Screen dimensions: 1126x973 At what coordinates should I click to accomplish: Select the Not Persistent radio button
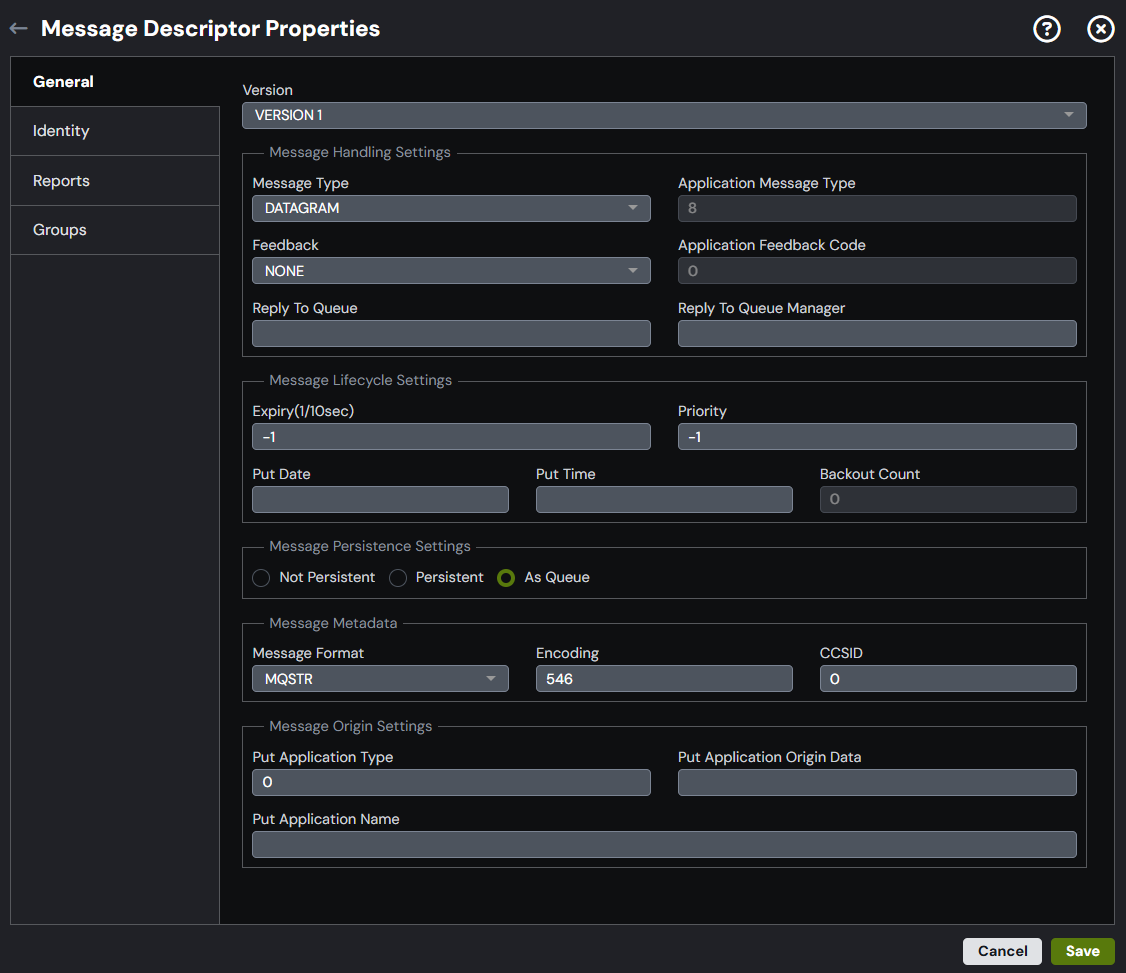(x=261, y=578)
